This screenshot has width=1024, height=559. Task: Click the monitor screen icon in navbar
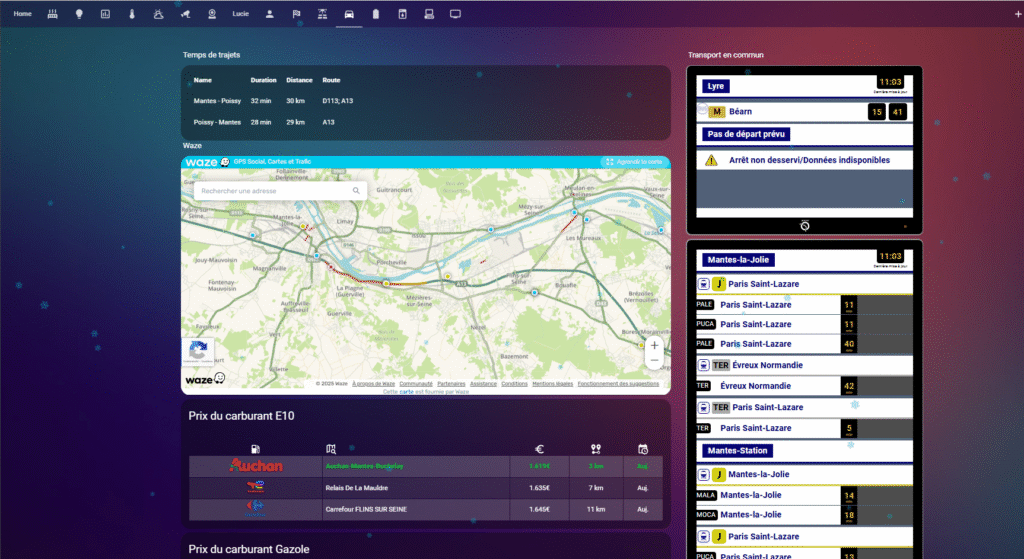[455, 14]
